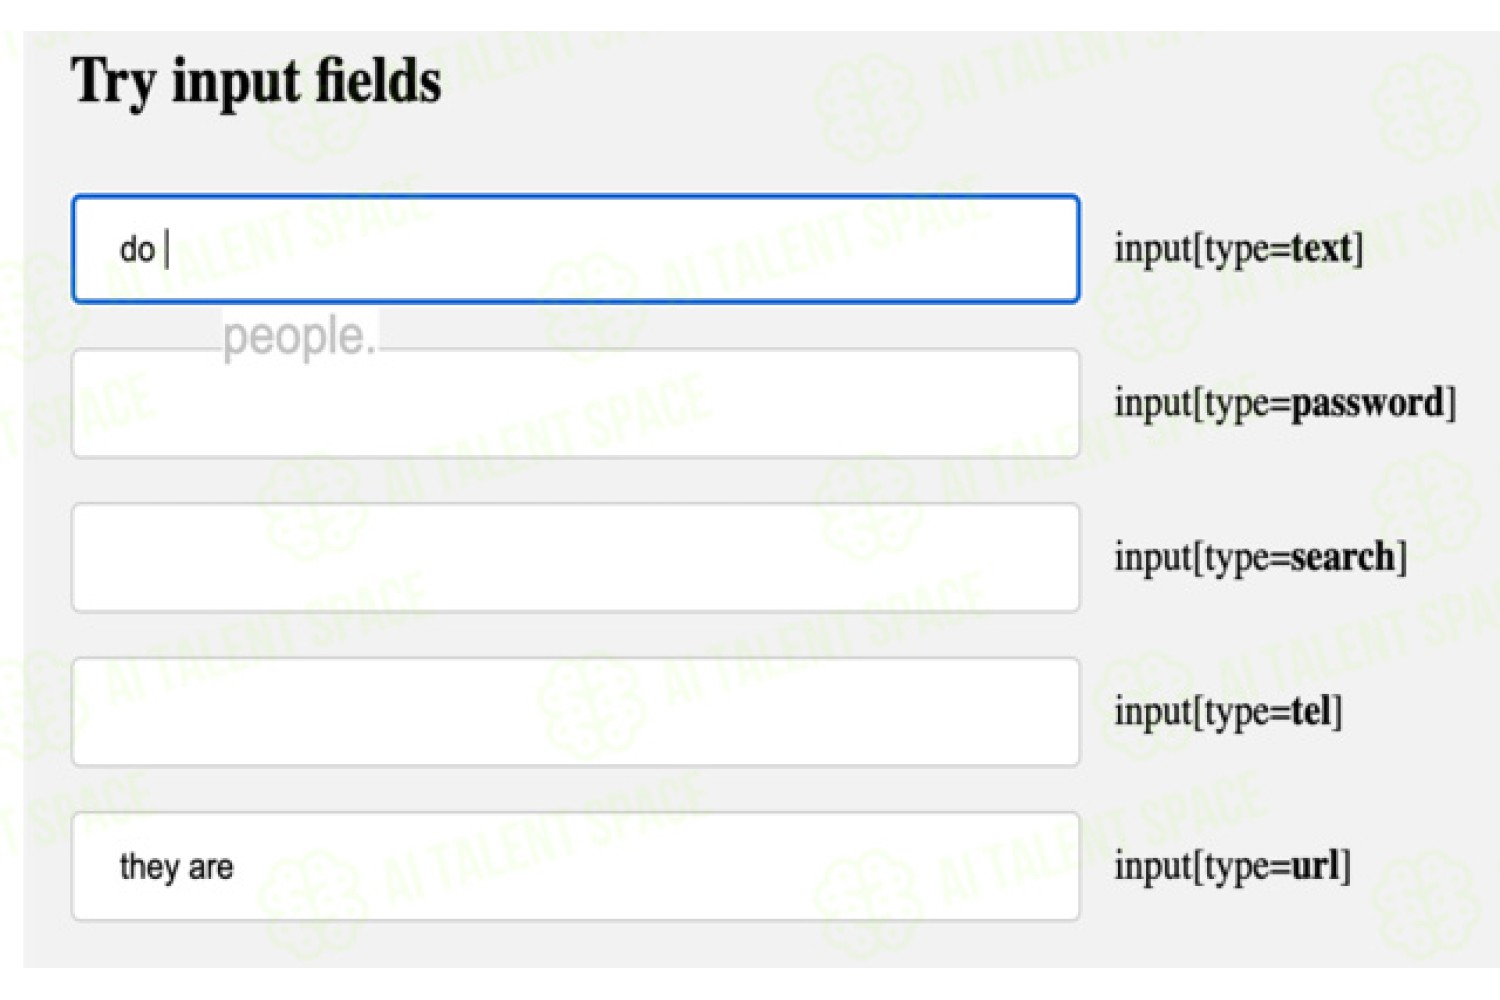Select the input[type=search] label
The width and height of the screenshot is (1500, 1000).
point(1261,557)
